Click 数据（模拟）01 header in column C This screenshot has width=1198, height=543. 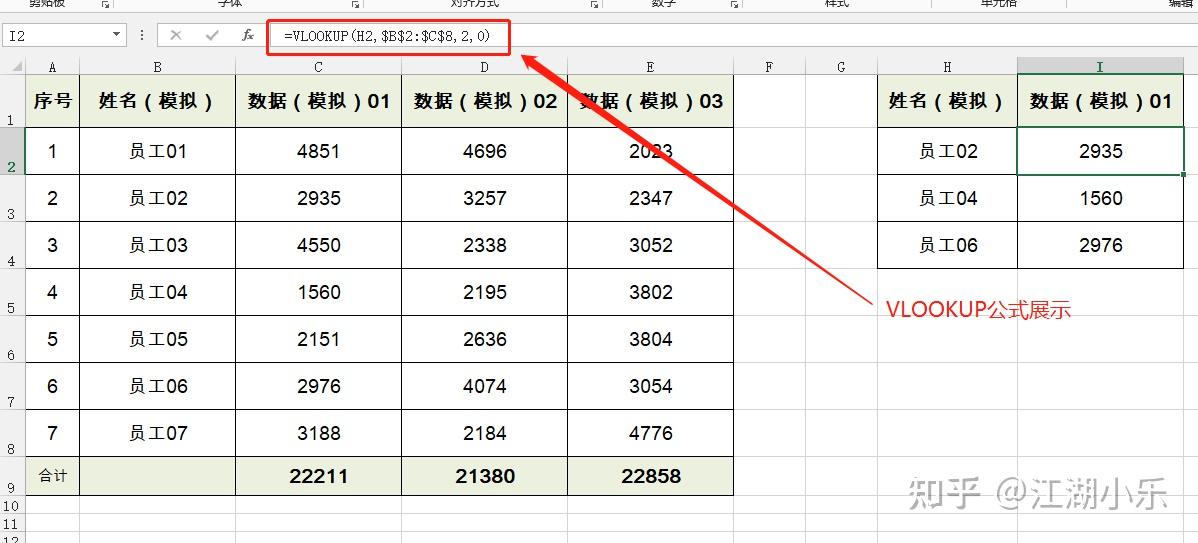(x=319, y=101)
